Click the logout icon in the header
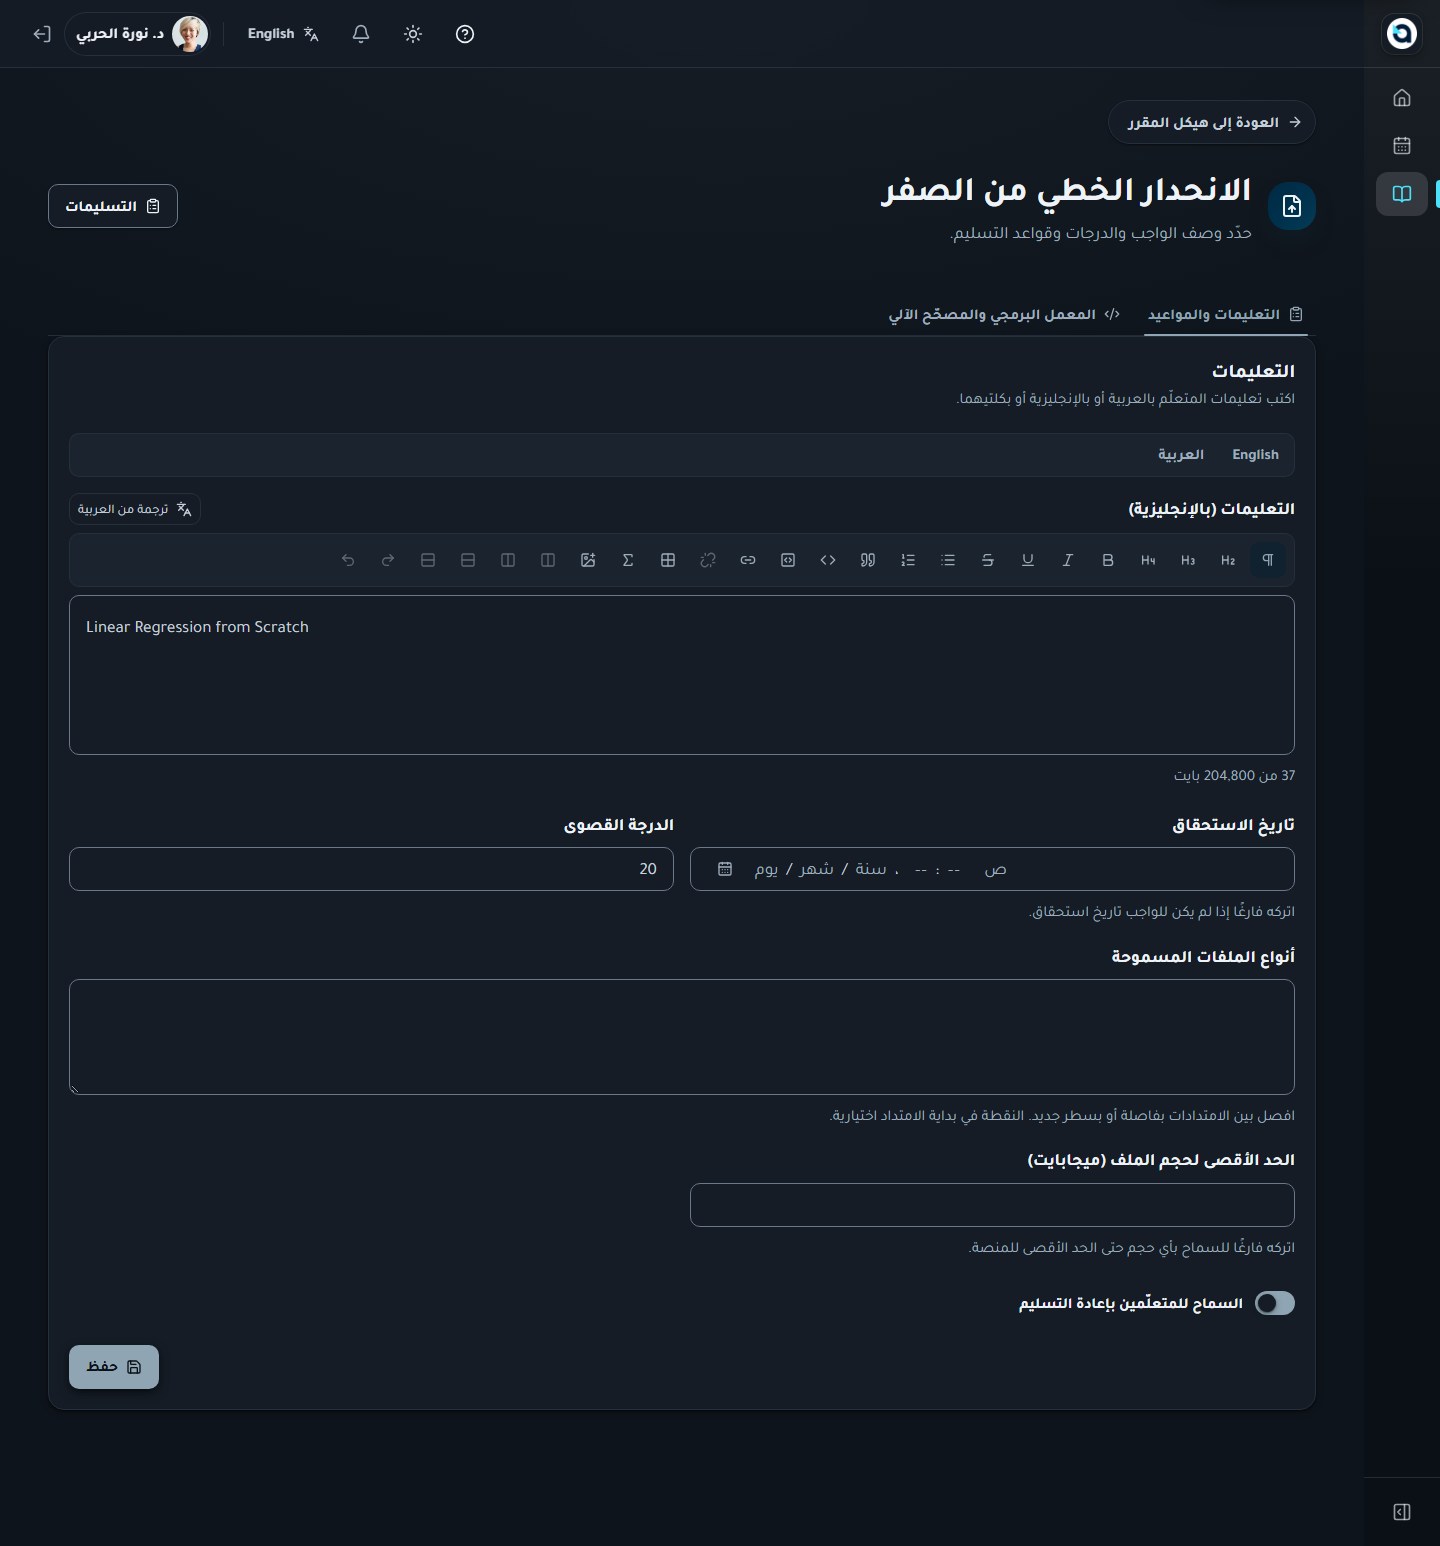This screenshot has height=1546, width=1440. click(41, 34)
